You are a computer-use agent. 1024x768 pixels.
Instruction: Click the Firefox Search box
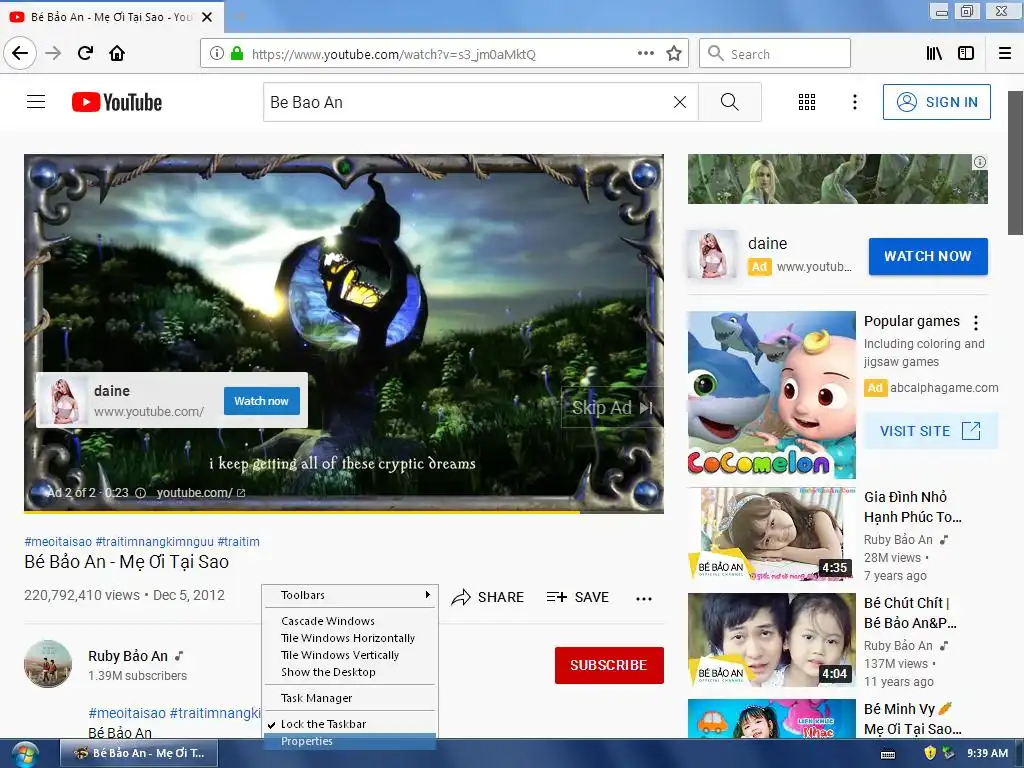(x=775, y=54)
